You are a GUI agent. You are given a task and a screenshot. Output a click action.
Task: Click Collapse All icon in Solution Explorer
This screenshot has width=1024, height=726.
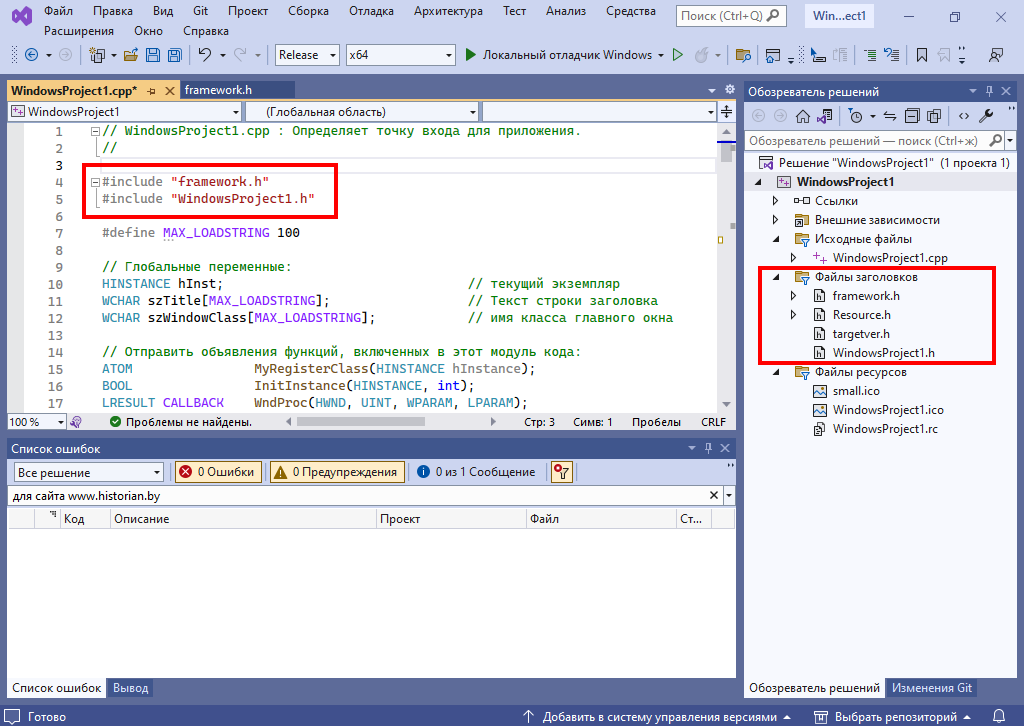tap(912, 116)
